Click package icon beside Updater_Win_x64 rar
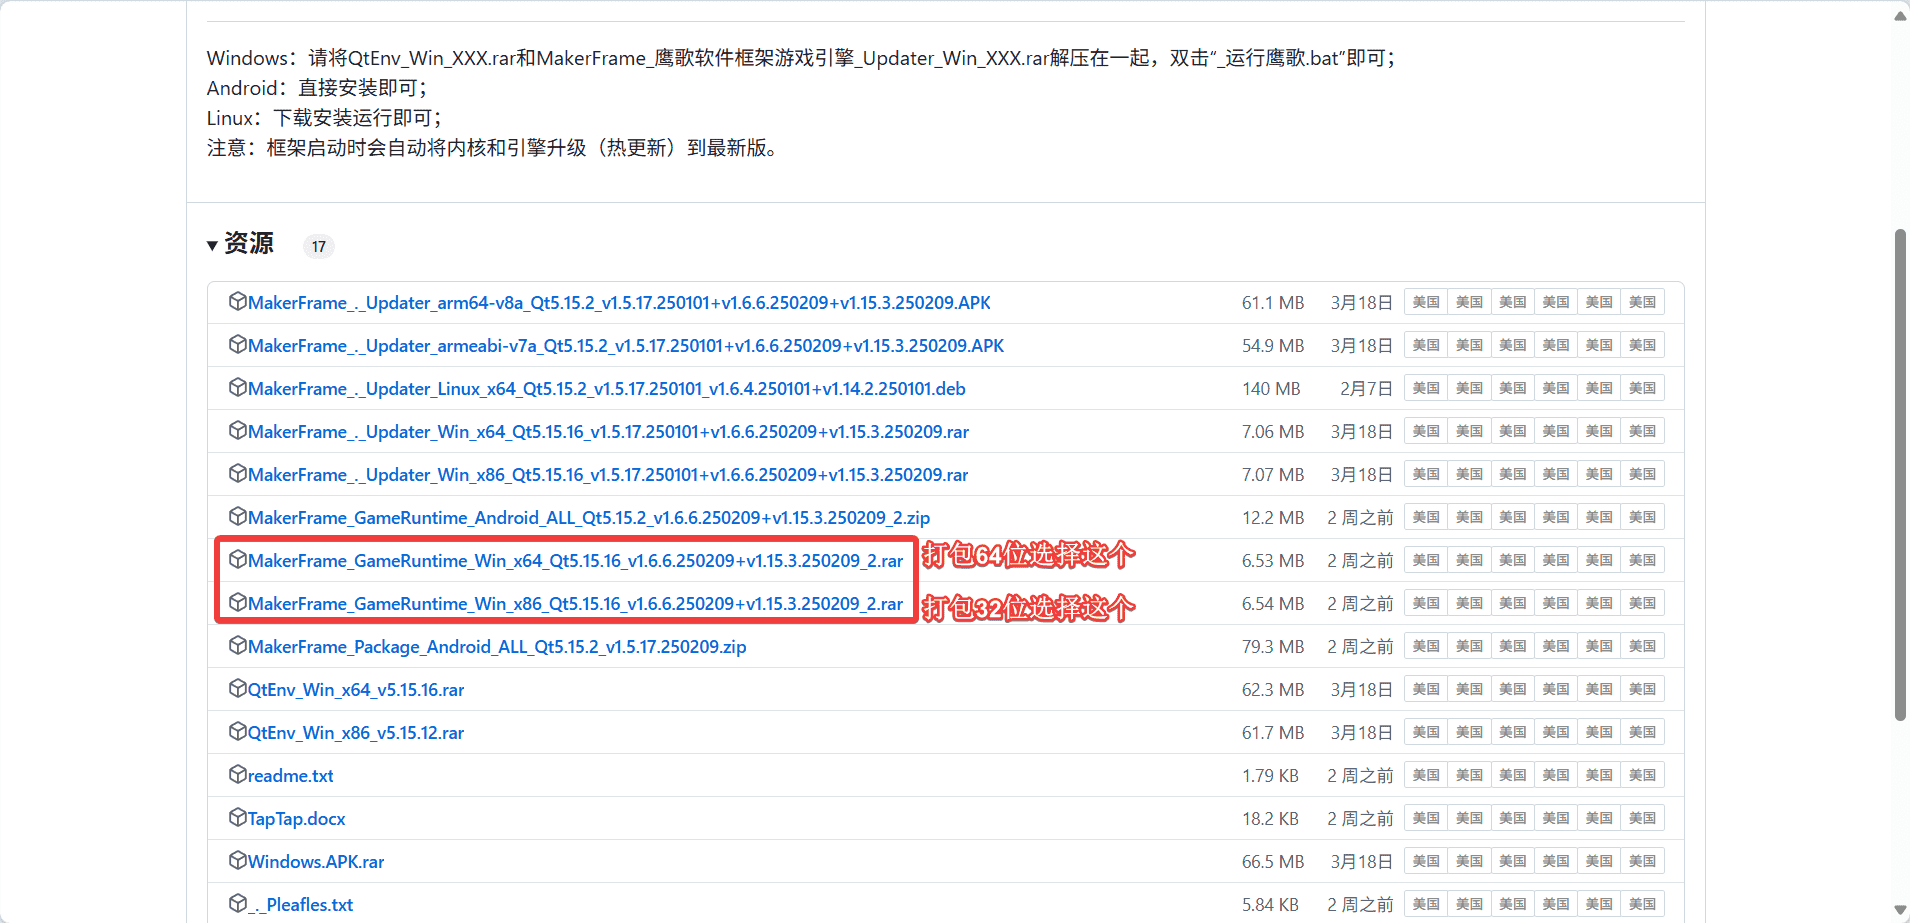Viewport: 1910px width, 923px height. point(237,430)
